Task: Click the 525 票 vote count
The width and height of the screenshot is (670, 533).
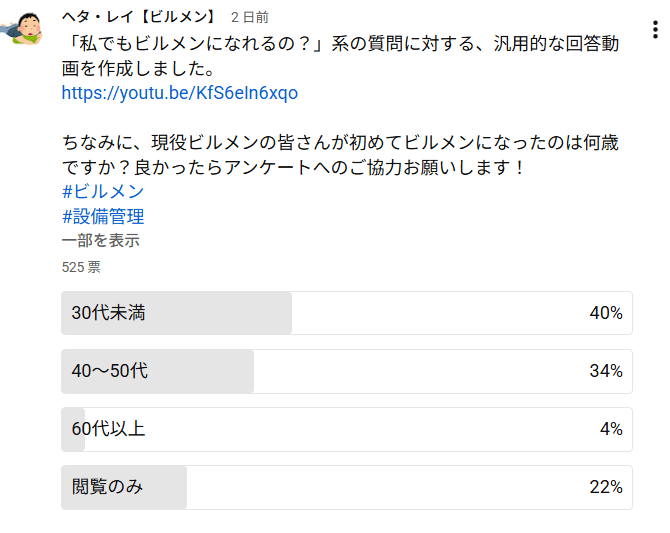Action: (81, 267)
